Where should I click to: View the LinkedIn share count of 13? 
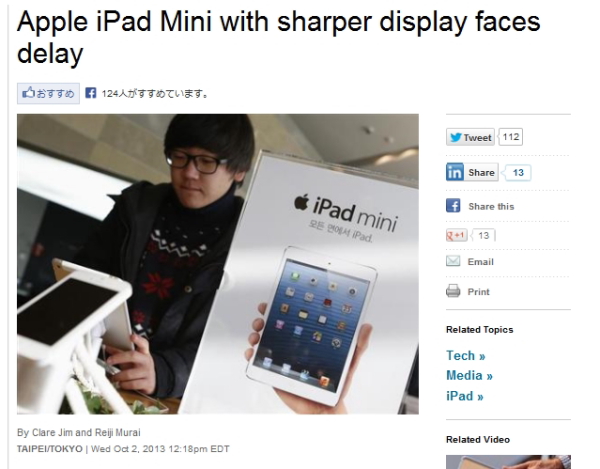point(517,173)
